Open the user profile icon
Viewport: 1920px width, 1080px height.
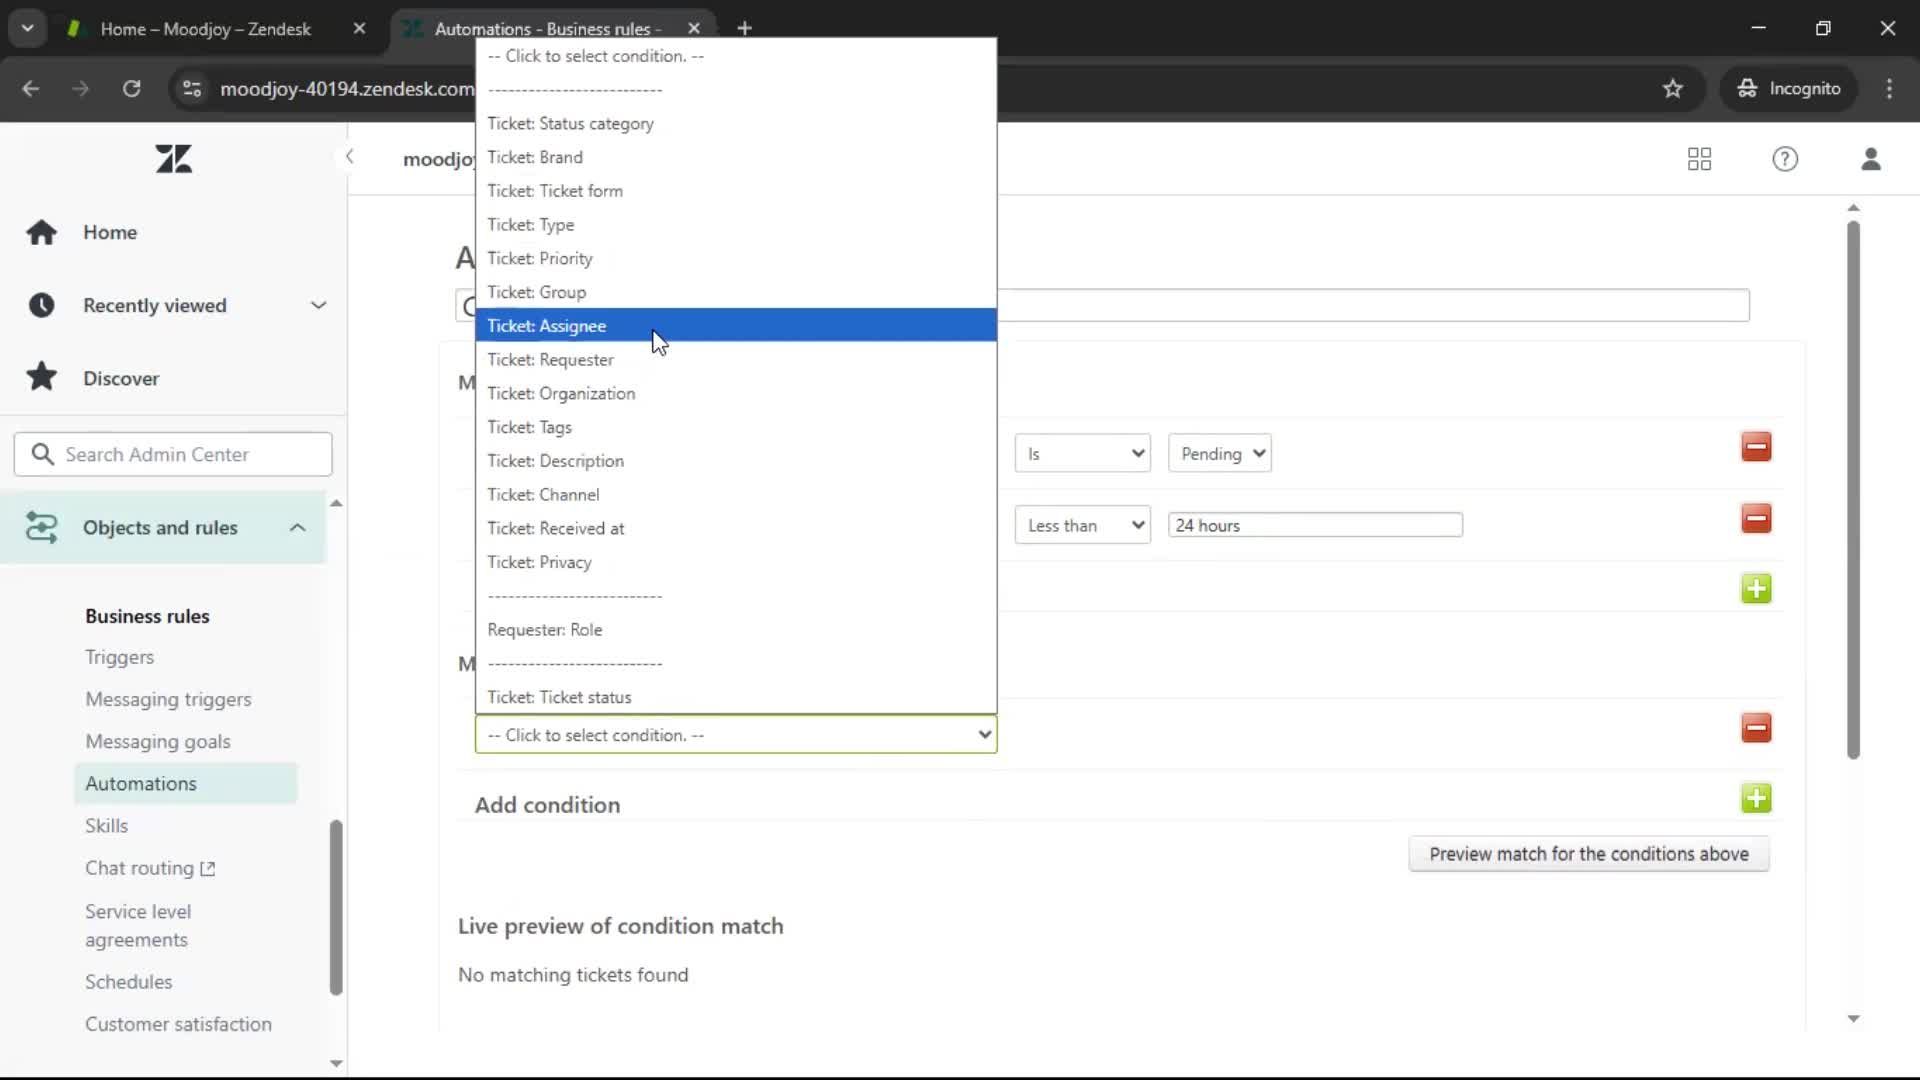click(x=1871, y=159)
